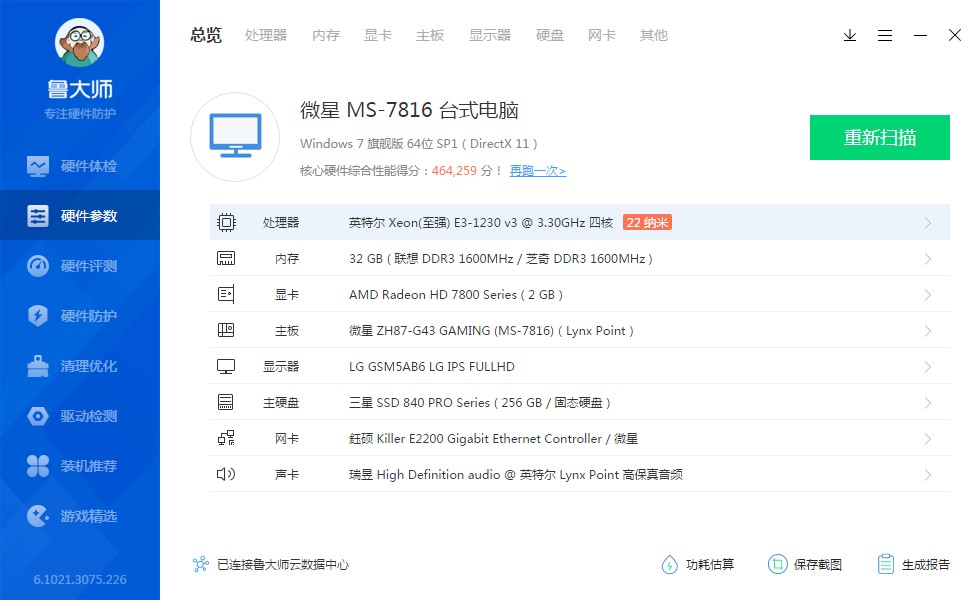The image size is (980, 600).
Task: Switch to the 处理器 tab
Action: (266, 36)
